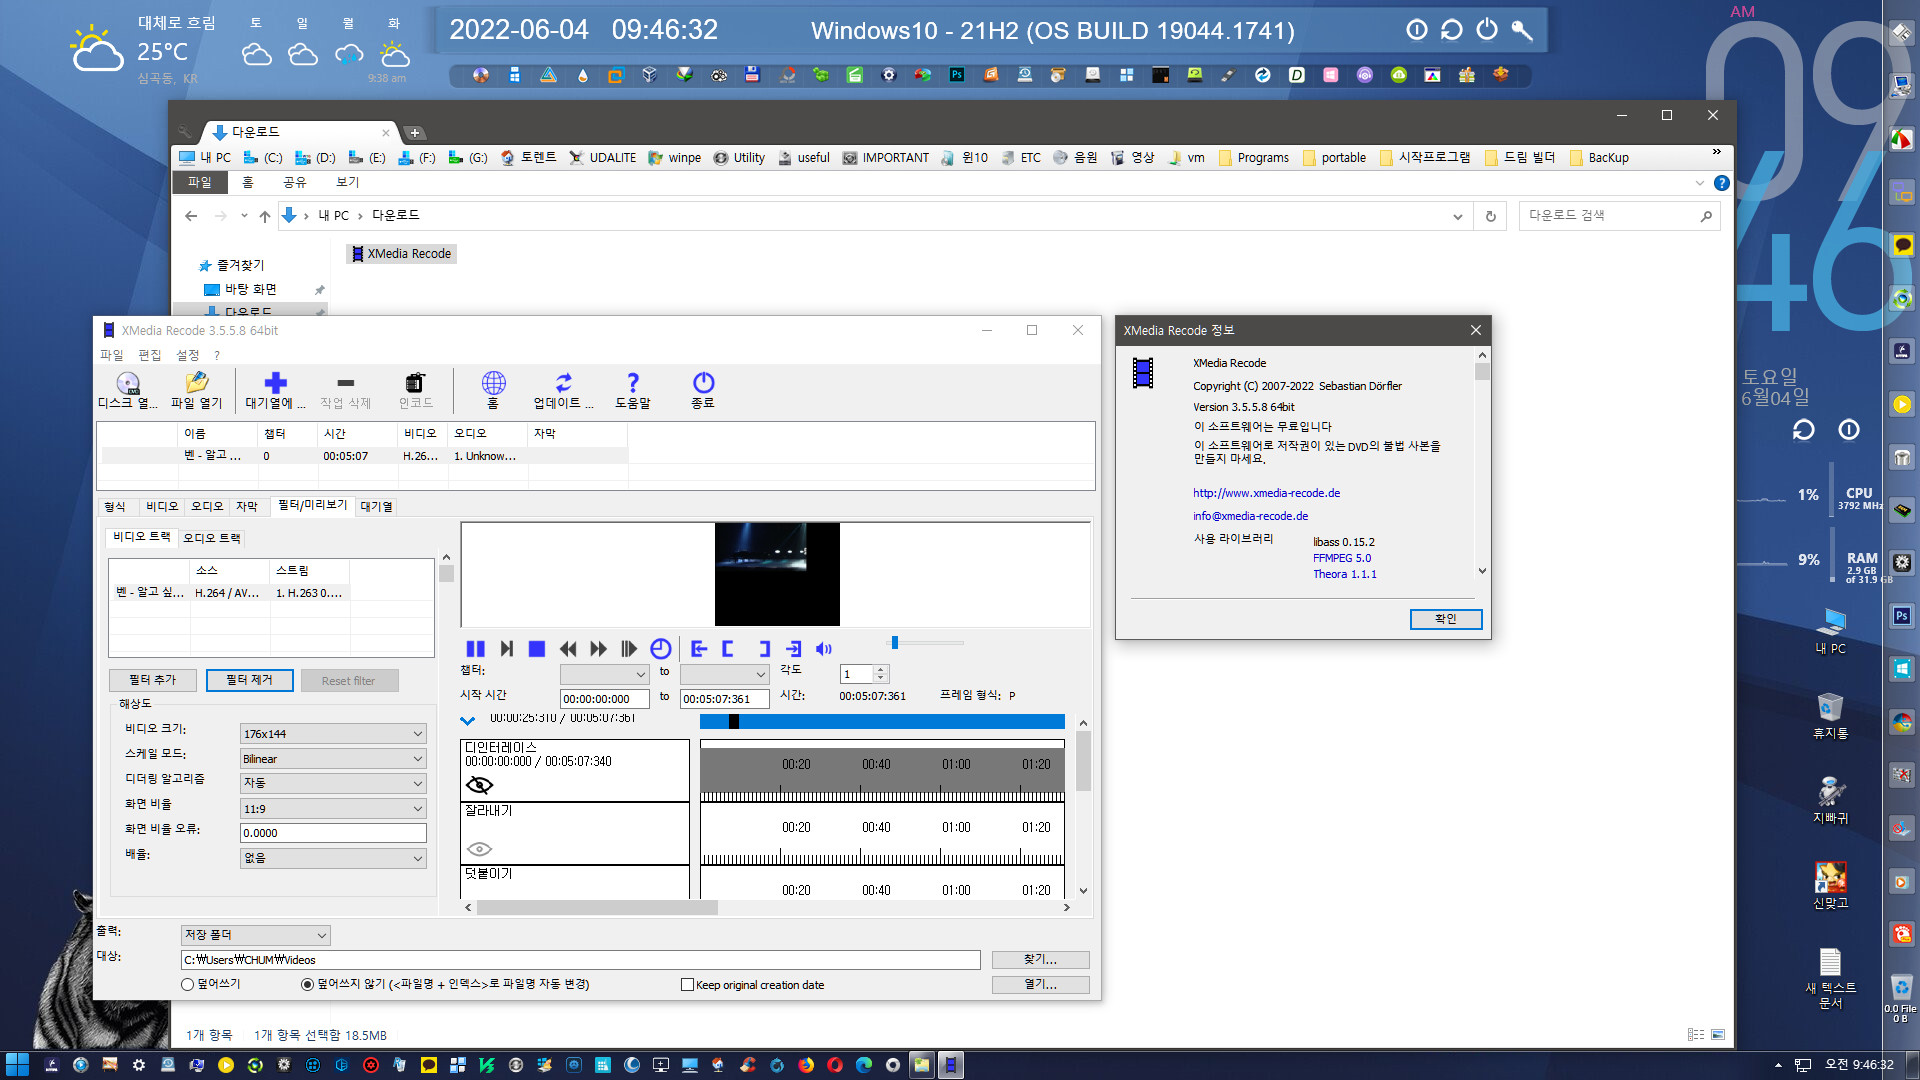This screenshot has width=1920, height=1080.
Task: Step to next frame in preview
Action: tap(507, 649)
